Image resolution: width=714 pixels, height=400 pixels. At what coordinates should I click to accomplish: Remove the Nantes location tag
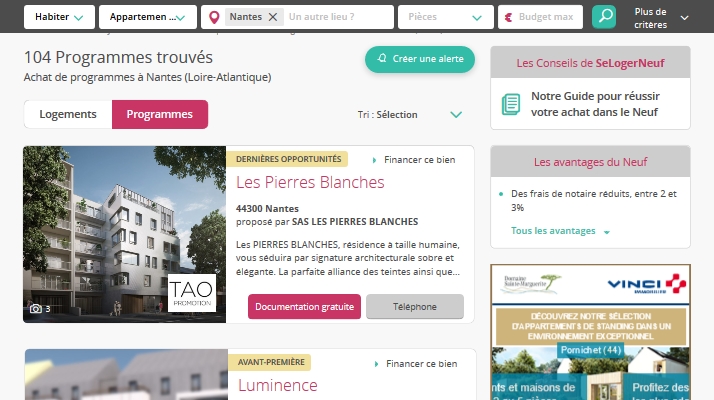point(273,17)
